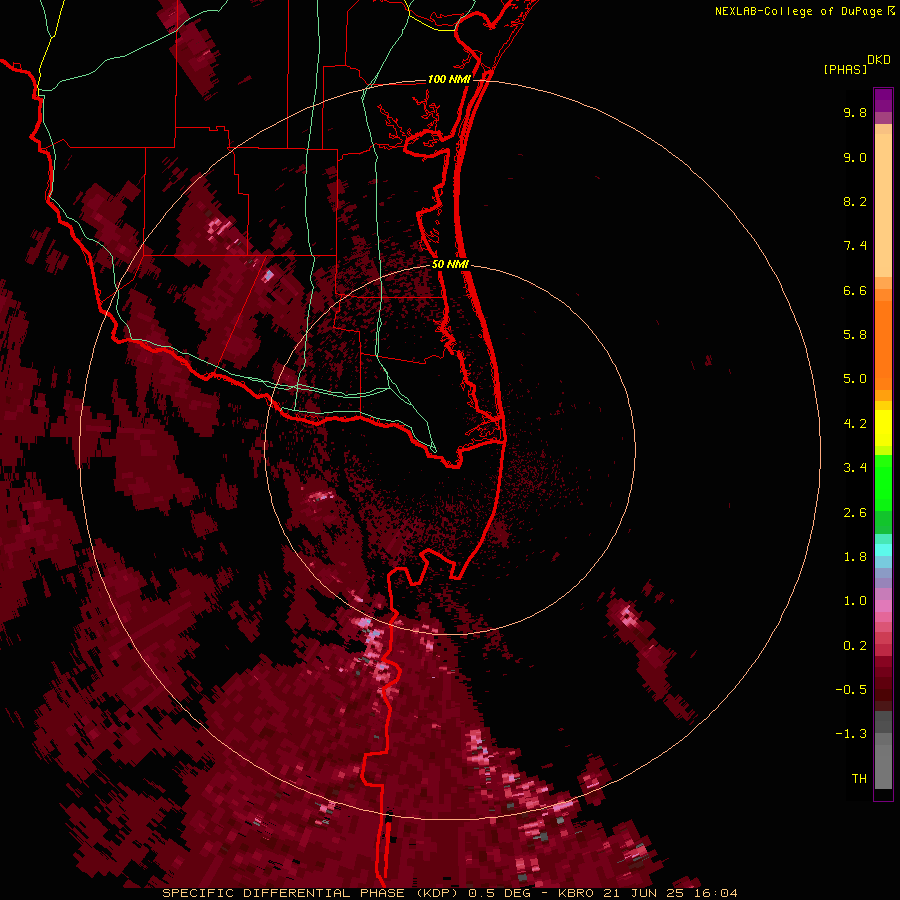Click the 1.0 value on the color scale
This screenshot has height=900, width=900.
855,601
